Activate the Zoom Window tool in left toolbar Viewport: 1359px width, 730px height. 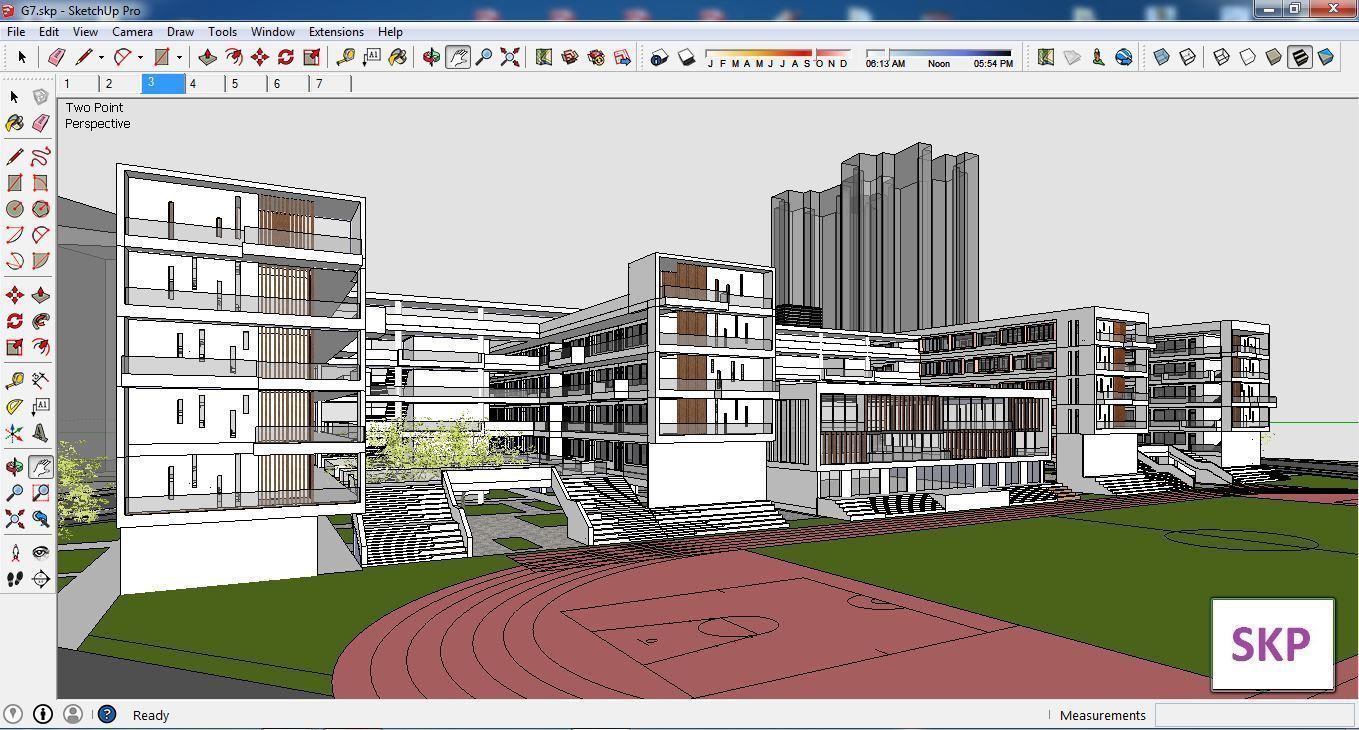click(40, 493)
